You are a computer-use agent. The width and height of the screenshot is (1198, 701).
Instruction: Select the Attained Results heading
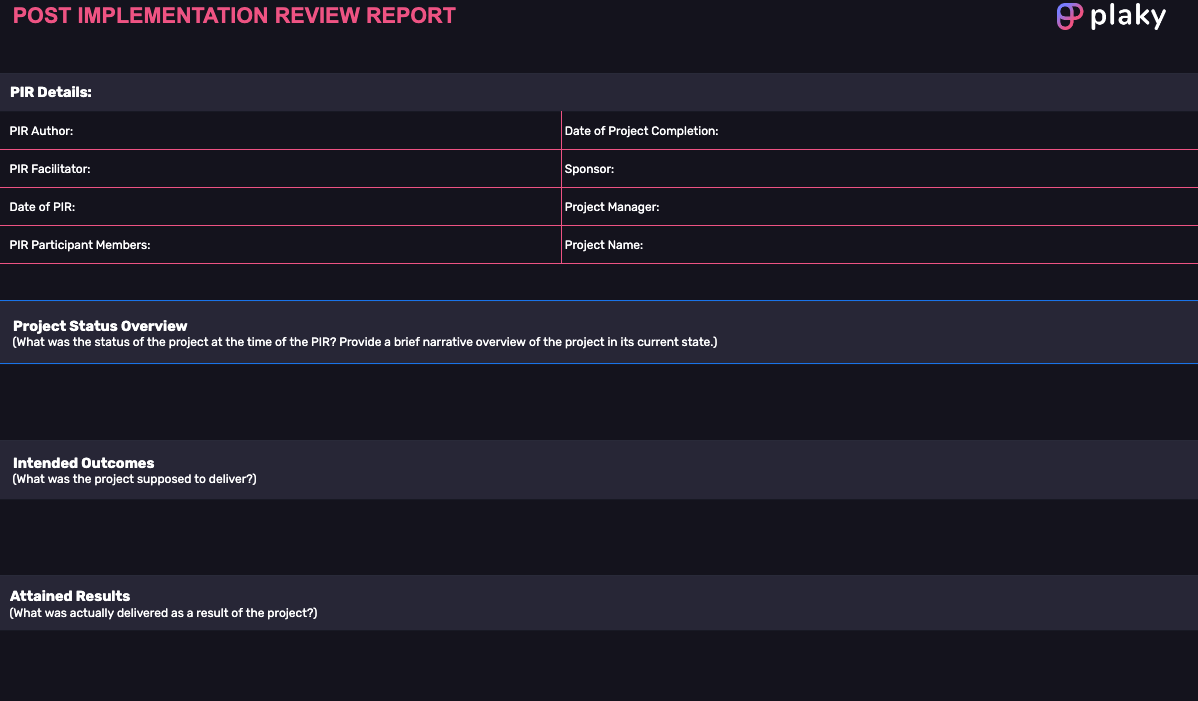(x=70, y=596)
